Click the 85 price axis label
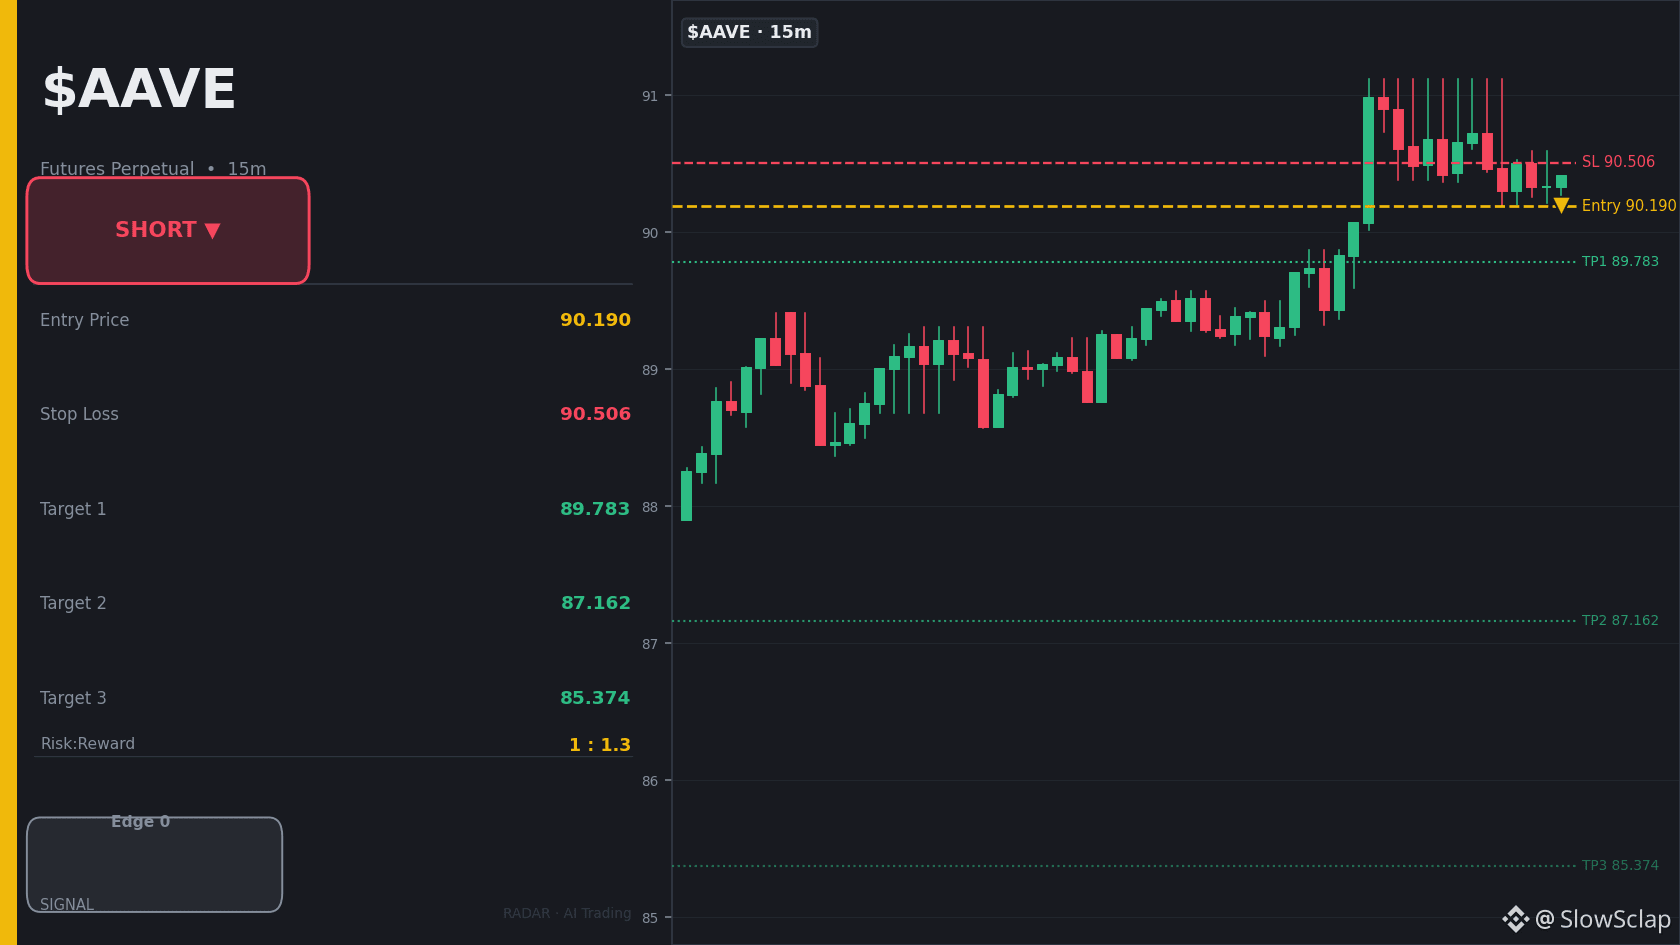 coord(650,918)
